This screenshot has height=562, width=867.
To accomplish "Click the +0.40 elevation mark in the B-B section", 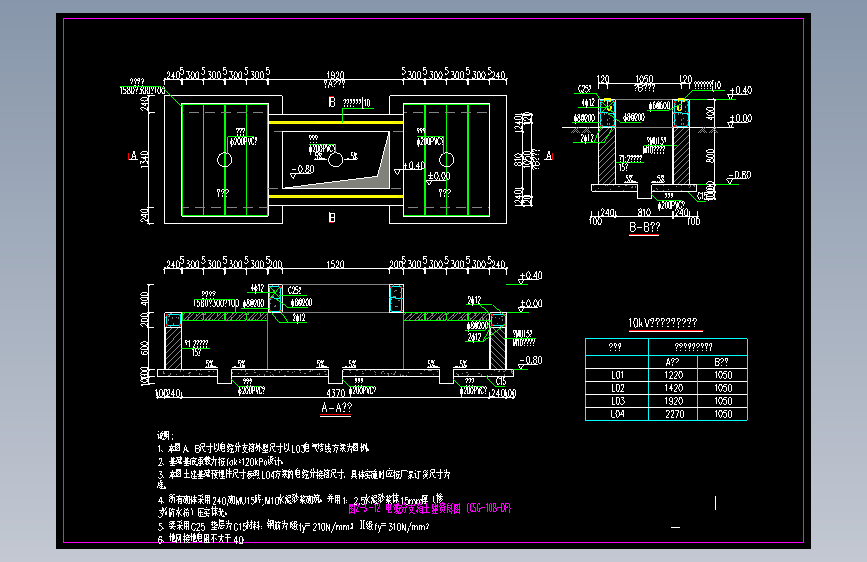I will coord(741,90).
